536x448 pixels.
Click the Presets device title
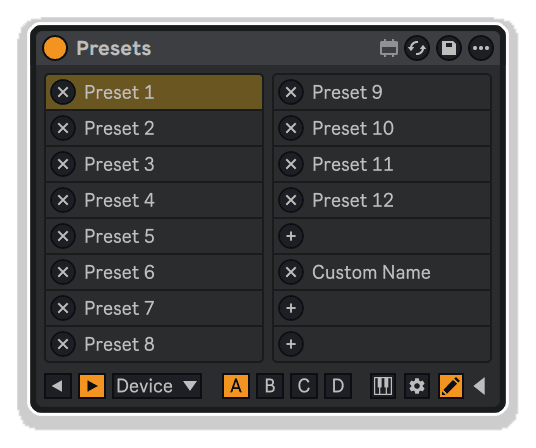pos(114,48)
